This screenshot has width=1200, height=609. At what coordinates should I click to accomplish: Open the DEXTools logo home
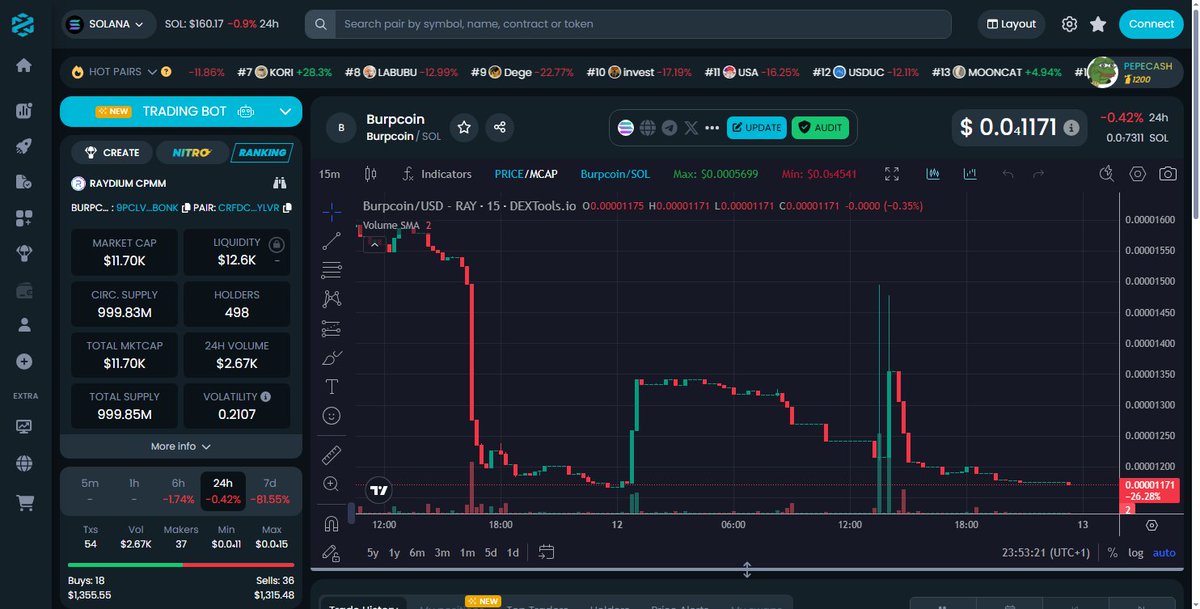coord(24,24)
